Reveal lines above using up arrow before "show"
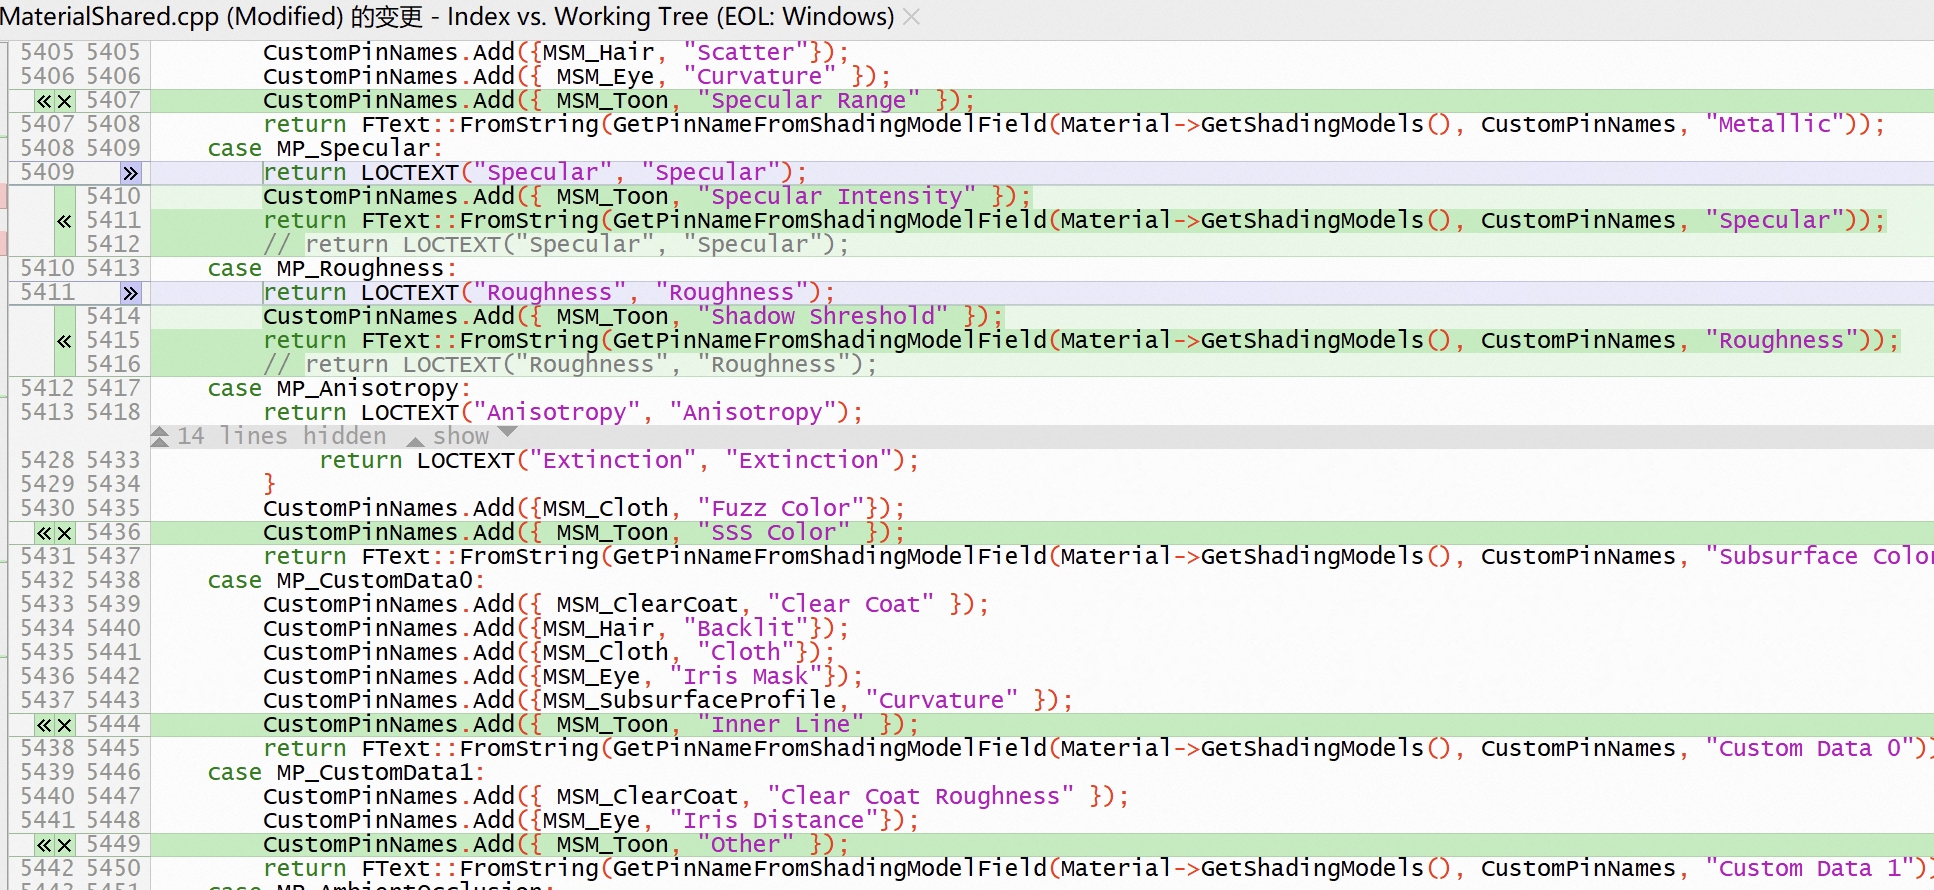 [415, 439]
